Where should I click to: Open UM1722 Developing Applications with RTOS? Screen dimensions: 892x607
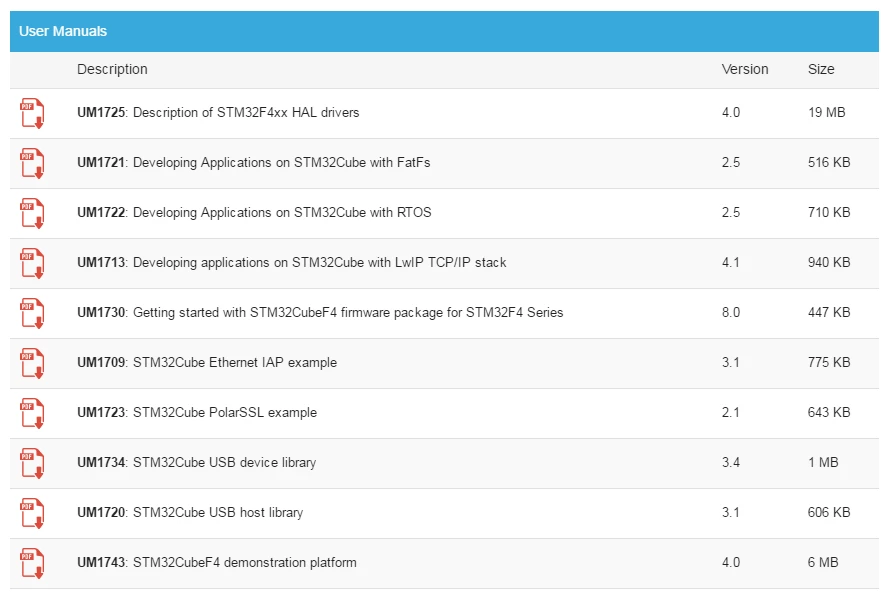pyautogui.click(x=254, y=213)
